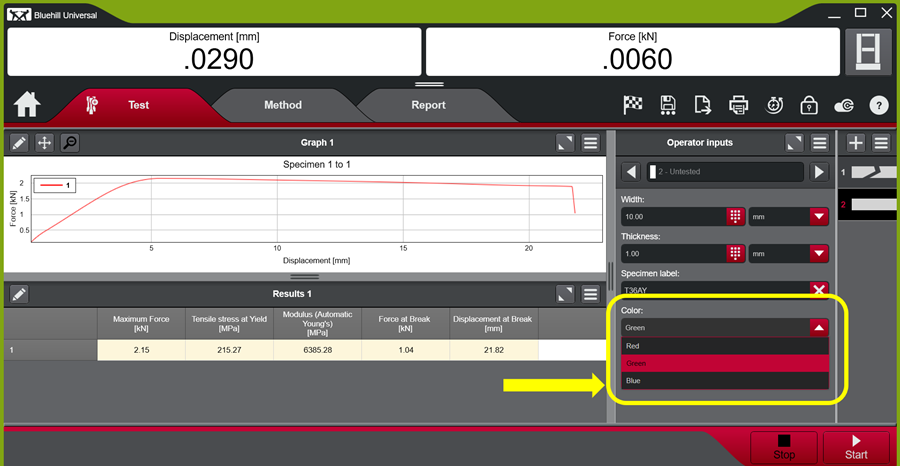Click the save icon in top toolbar

tap(668, 105)
